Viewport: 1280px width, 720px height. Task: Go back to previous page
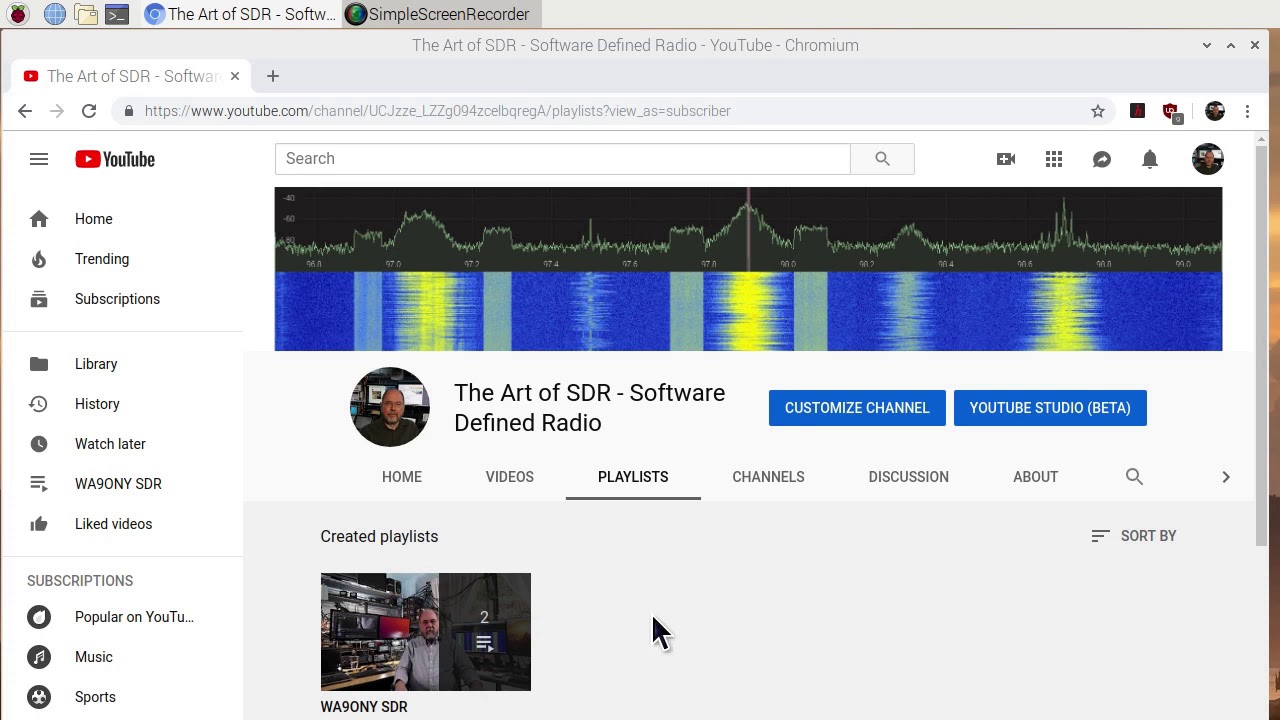click(25, 111)
